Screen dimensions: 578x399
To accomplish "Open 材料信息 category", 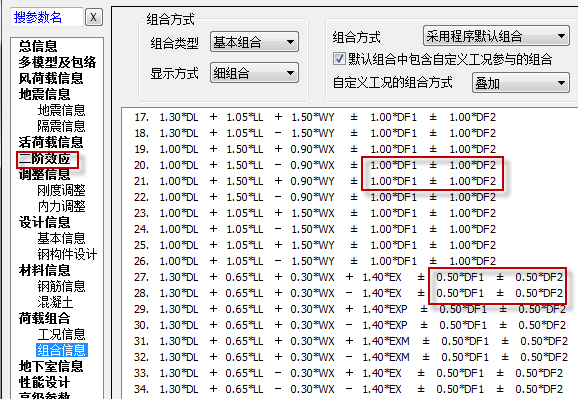I will (44, 270).
